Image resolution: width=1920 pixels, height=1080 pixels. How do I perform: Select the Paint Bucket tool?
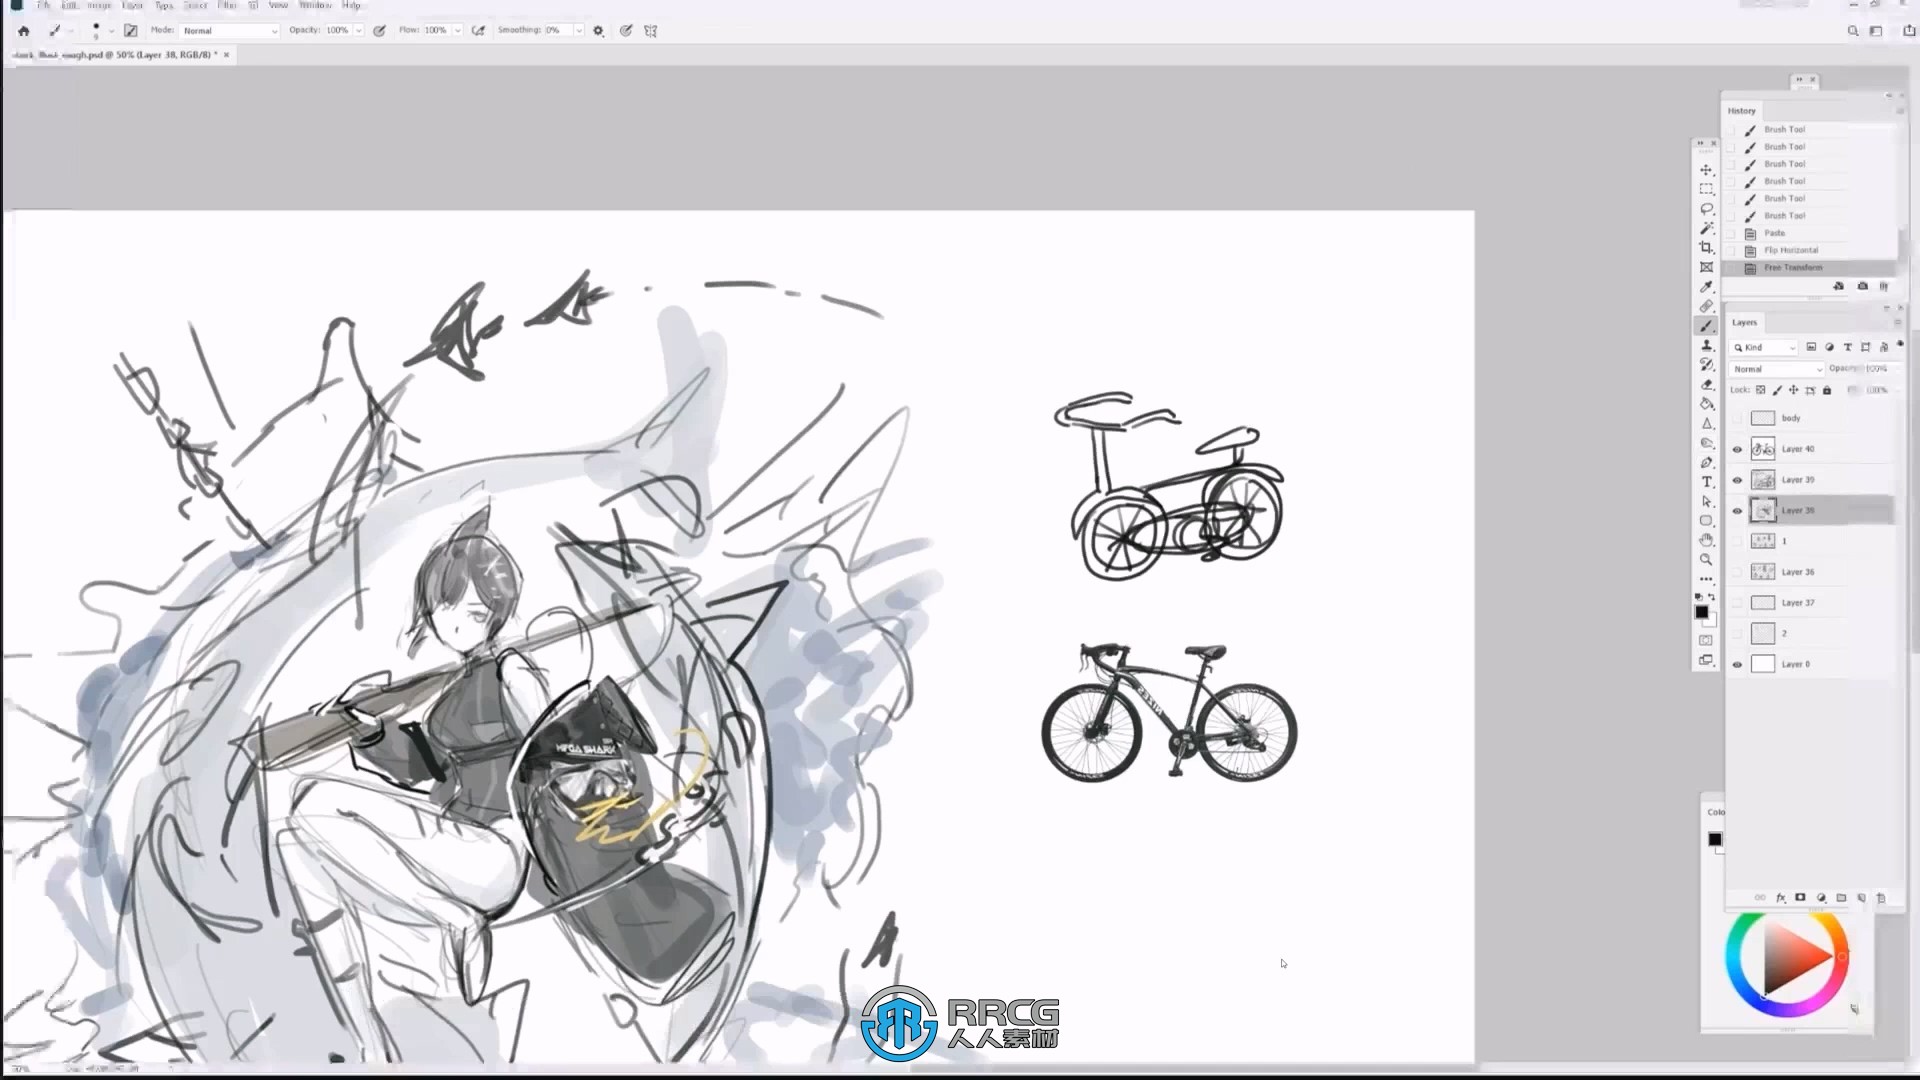click(x=1706, y=404)
